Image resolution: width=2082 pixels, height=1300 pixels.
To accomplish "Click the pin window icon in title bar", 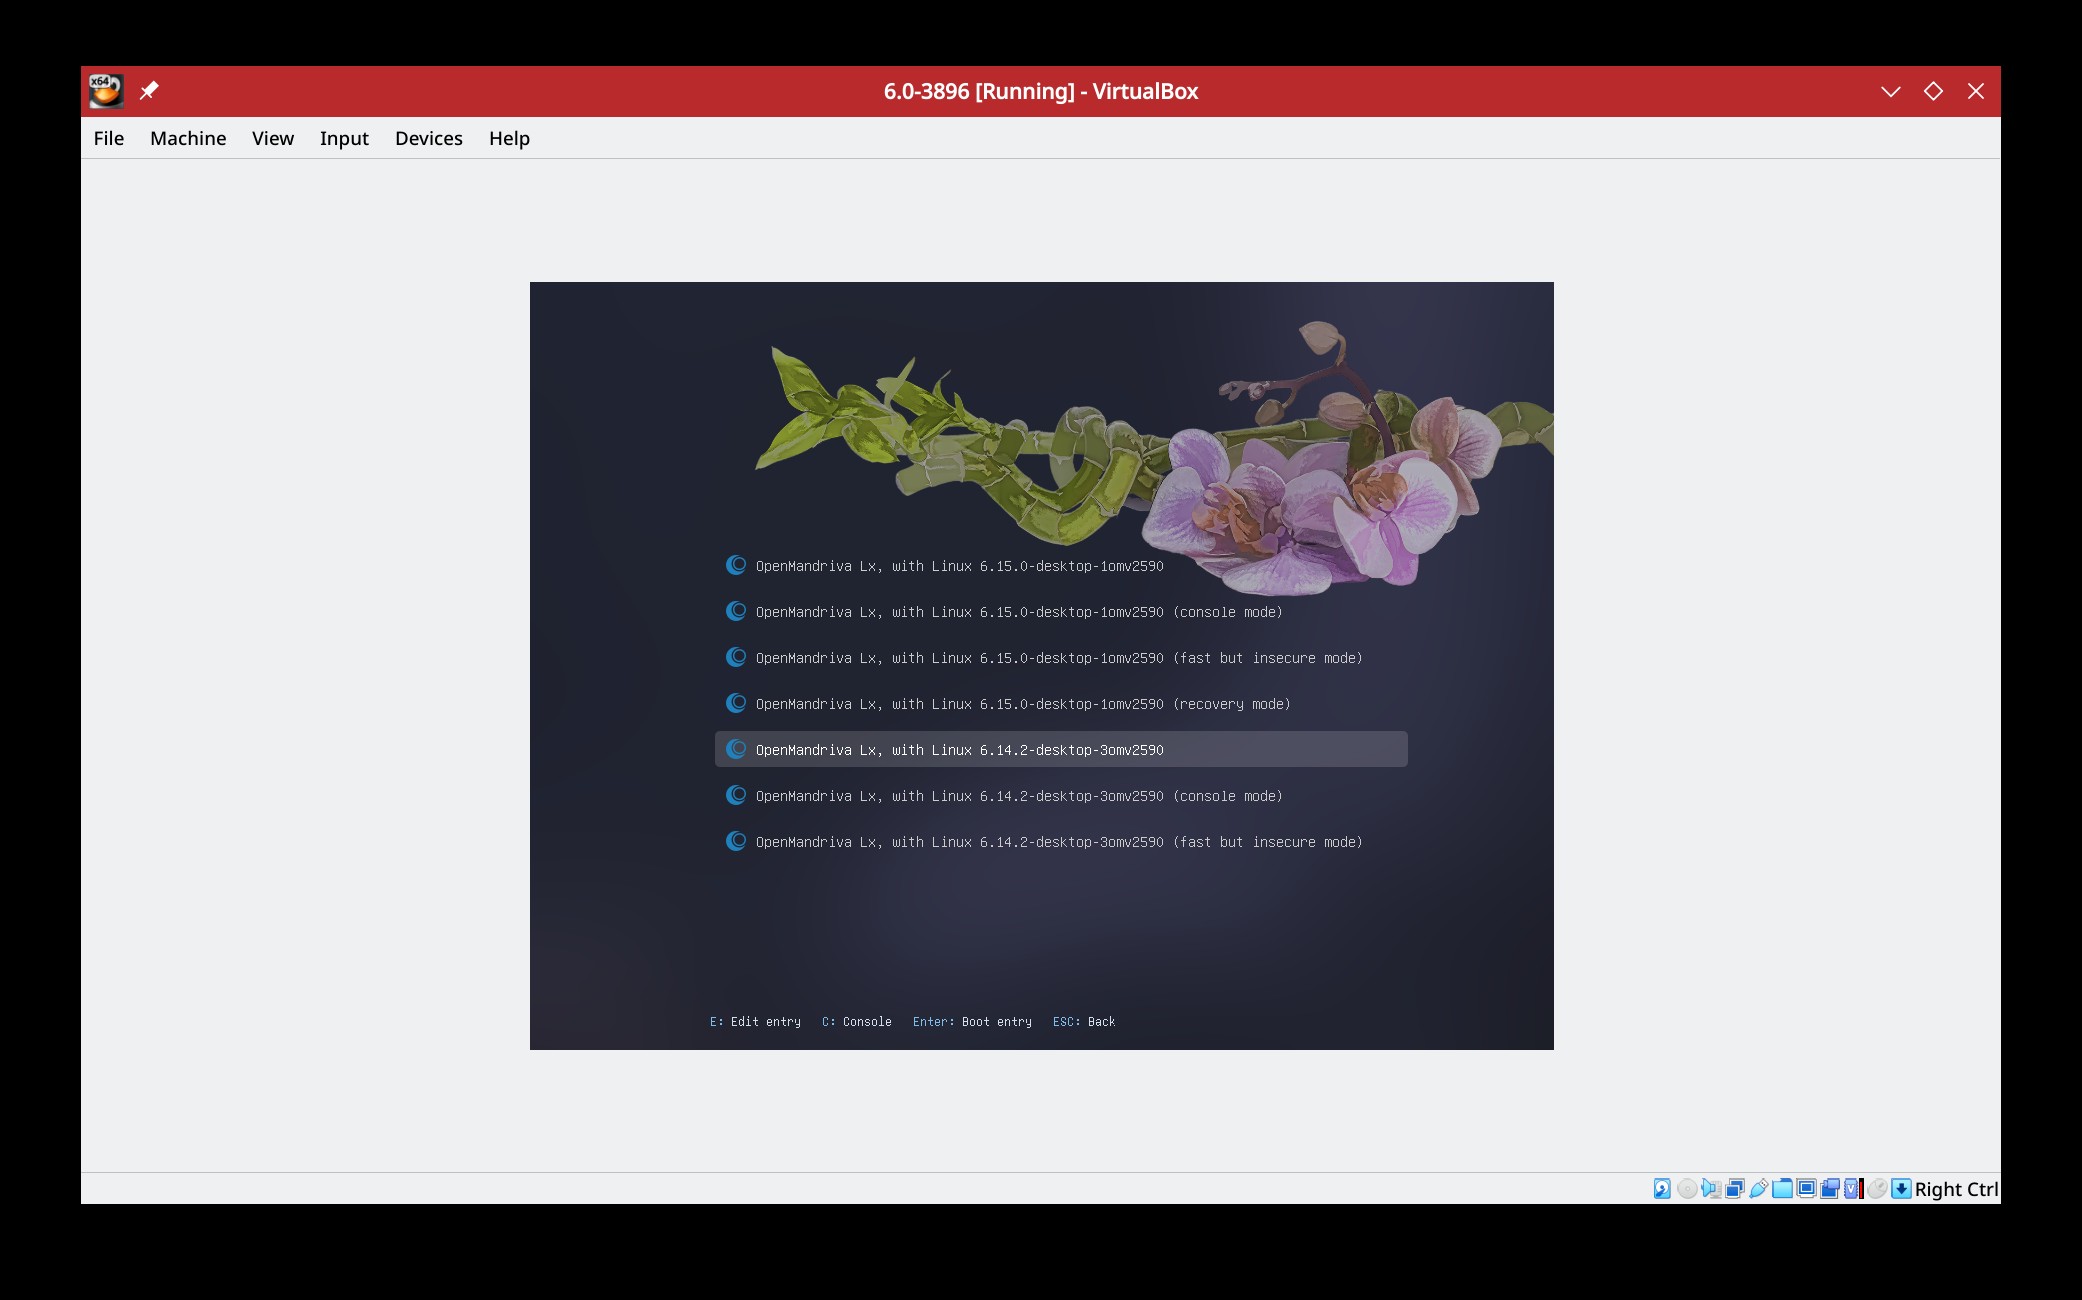I will click(x=149, y=91).
